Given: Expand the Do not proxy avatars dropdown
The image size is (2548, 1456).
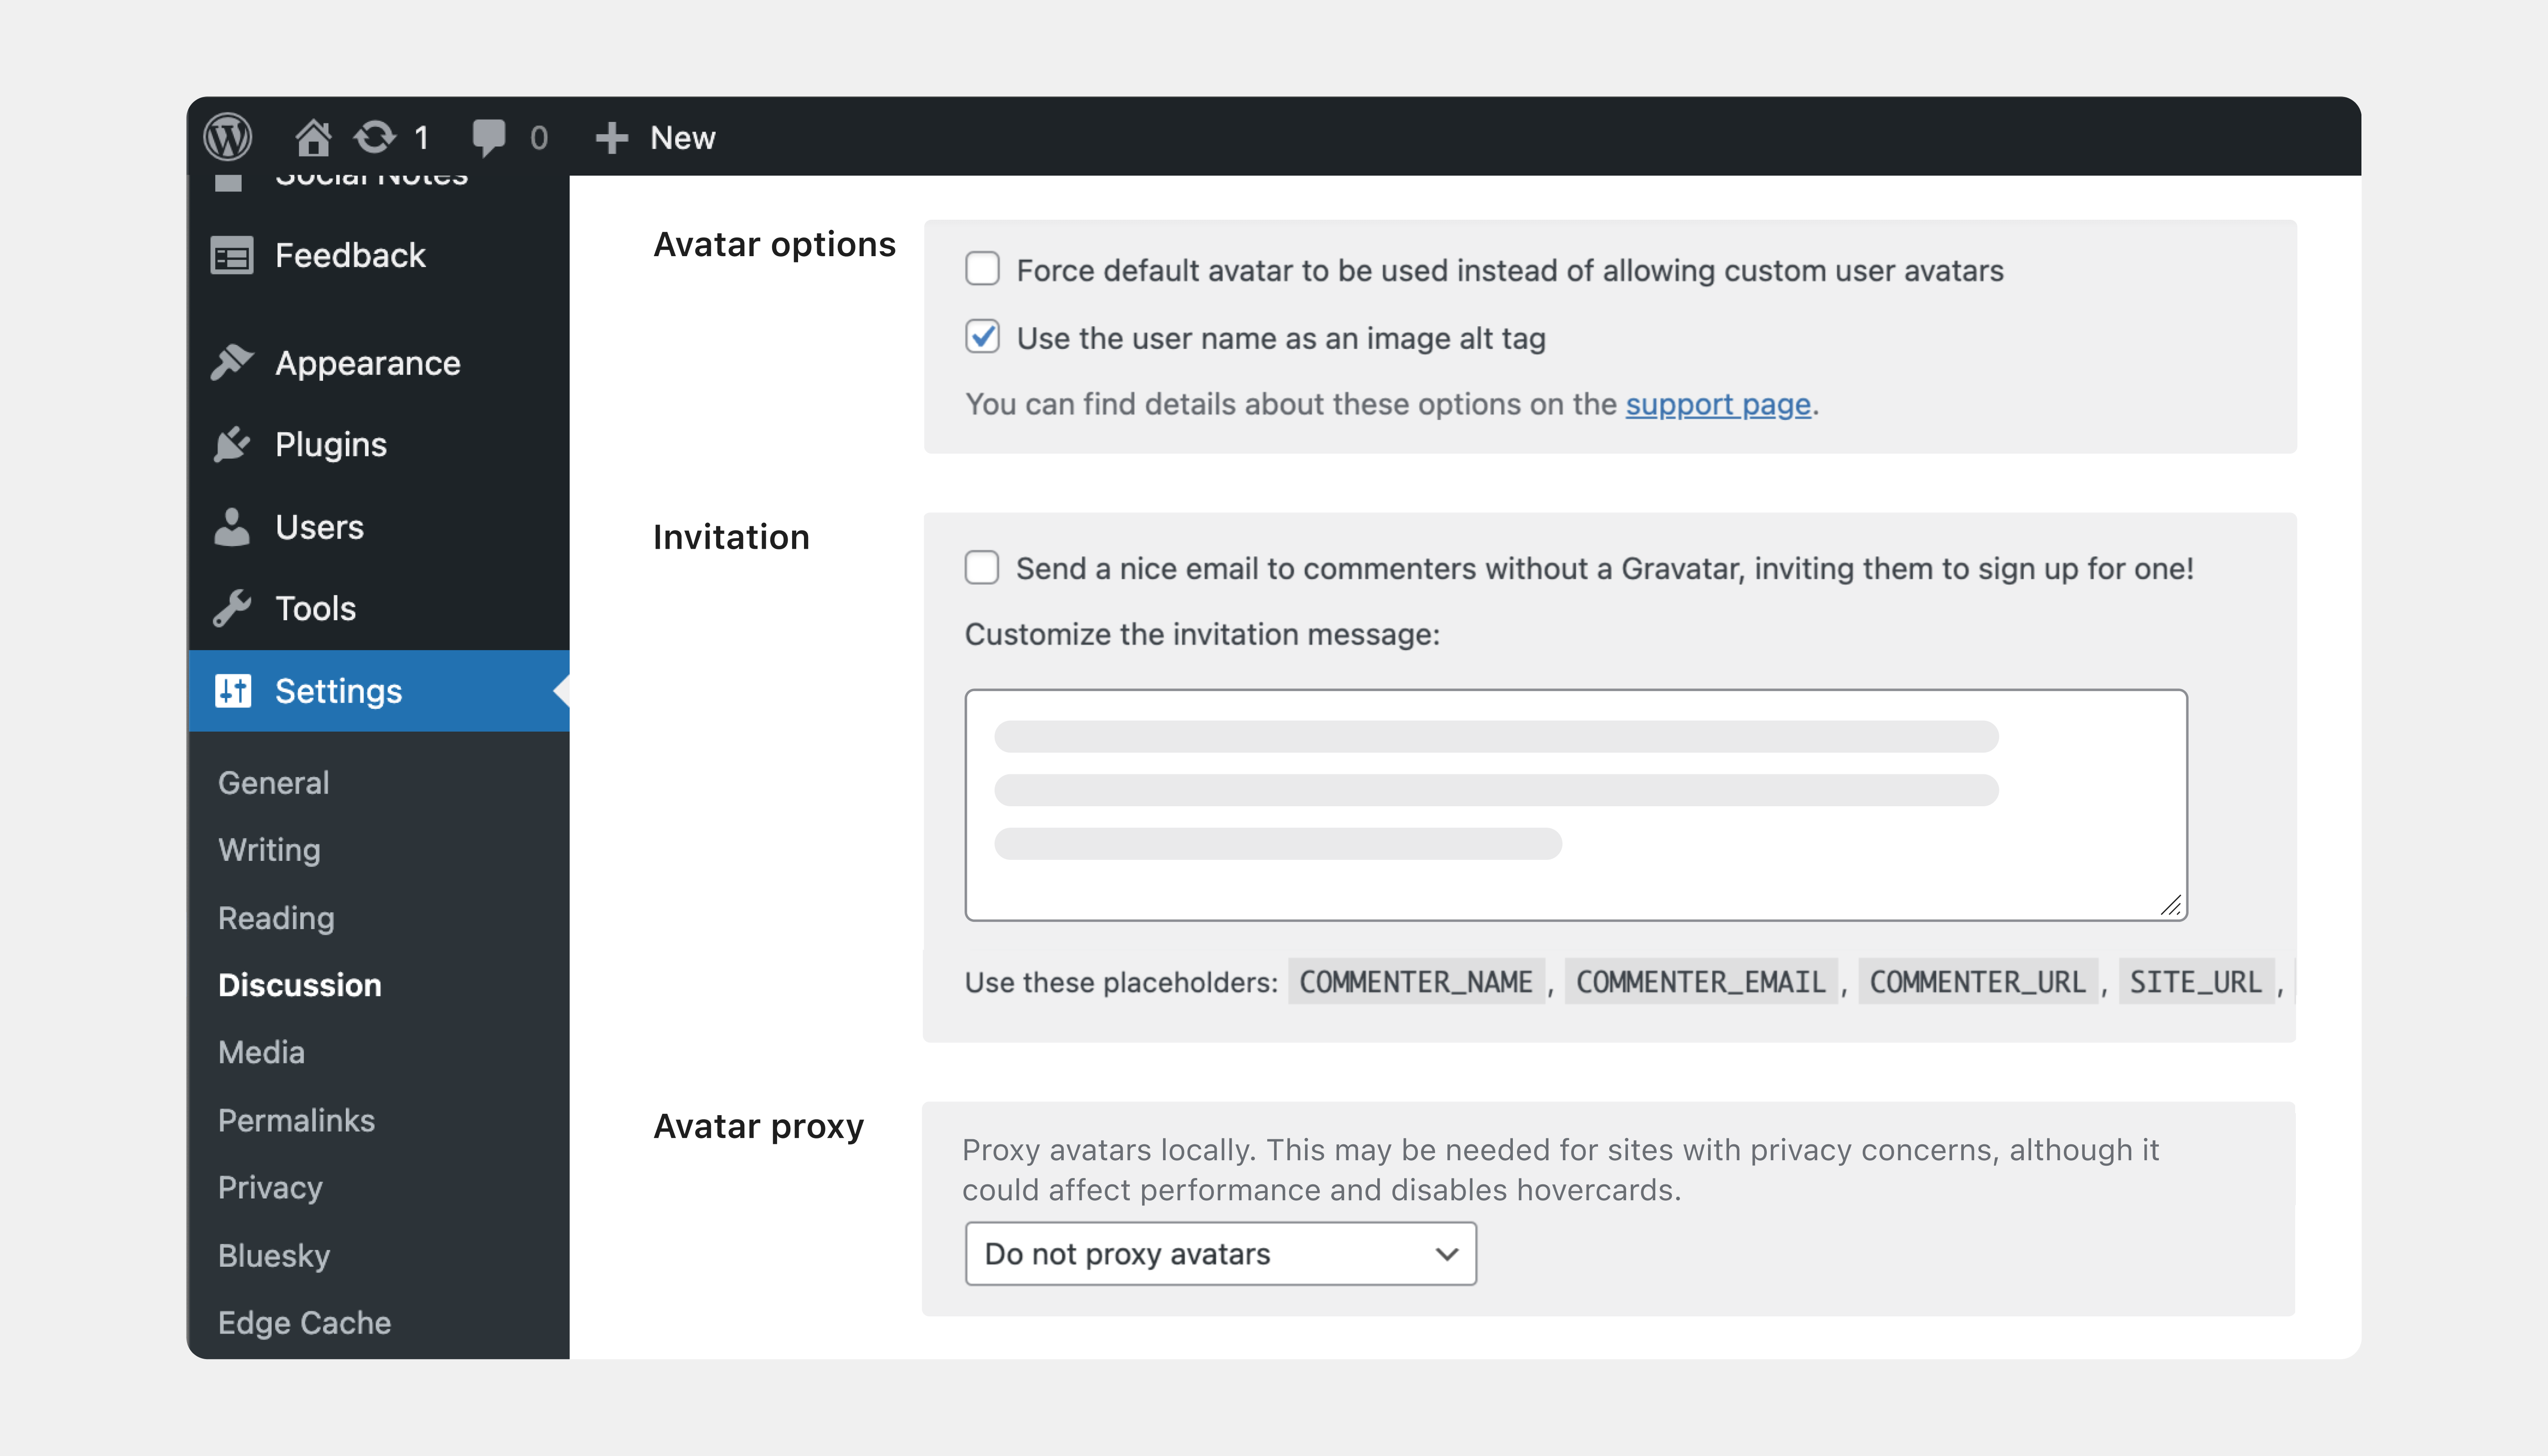Looking at the screenshot, I should click(x=1220, y=1254).
